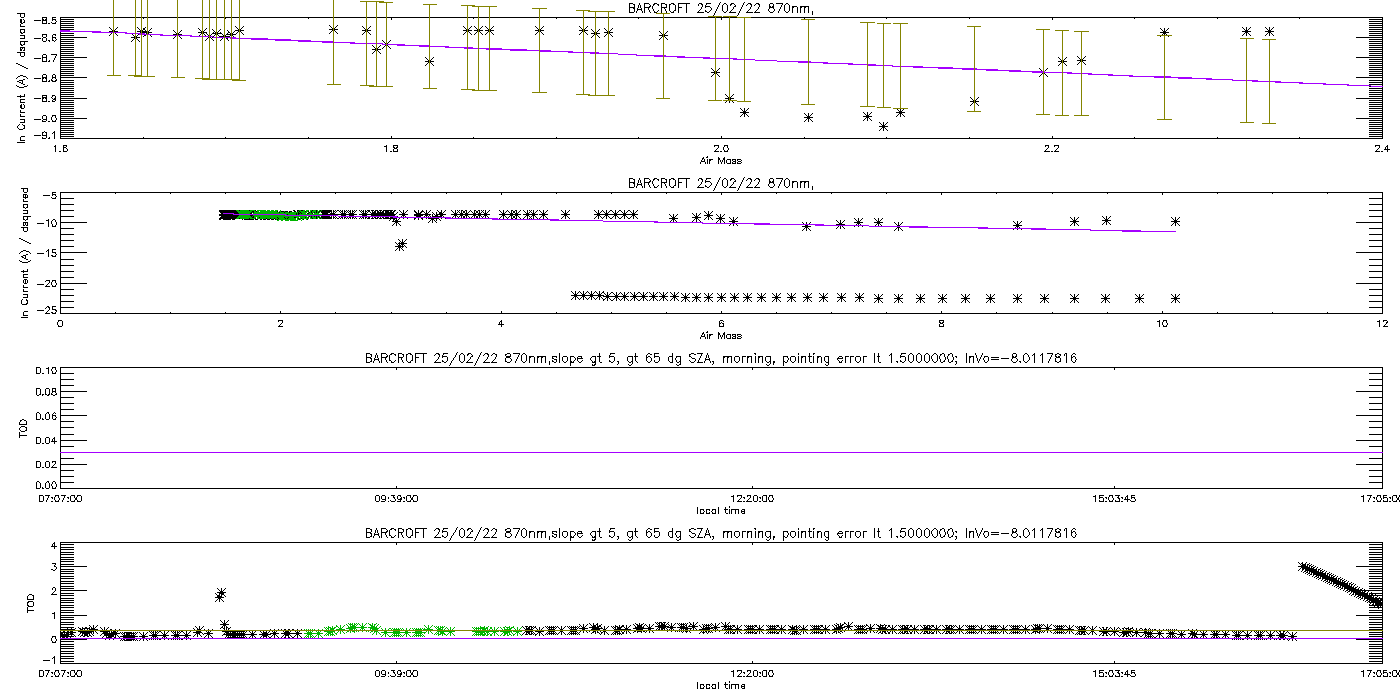Select the 1.8 air mass tick in top plot
The width and height of the screenshot is (1400, 700).
coord(391,149)
